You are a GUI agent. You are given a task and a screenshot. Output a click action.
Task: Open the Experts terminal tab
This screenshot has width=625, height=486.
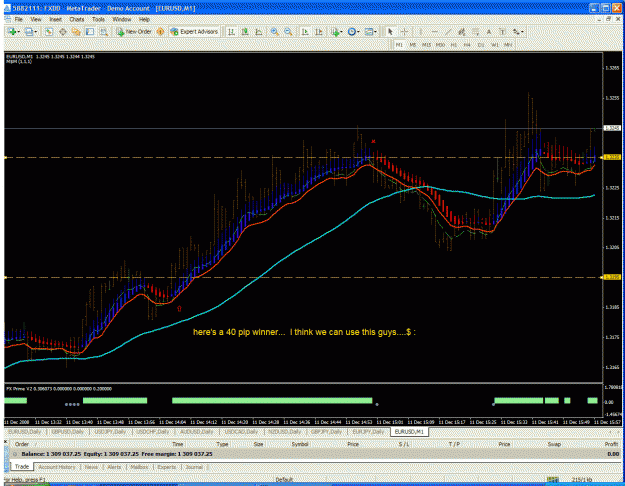pyautogui.click(x=167, y=467)
